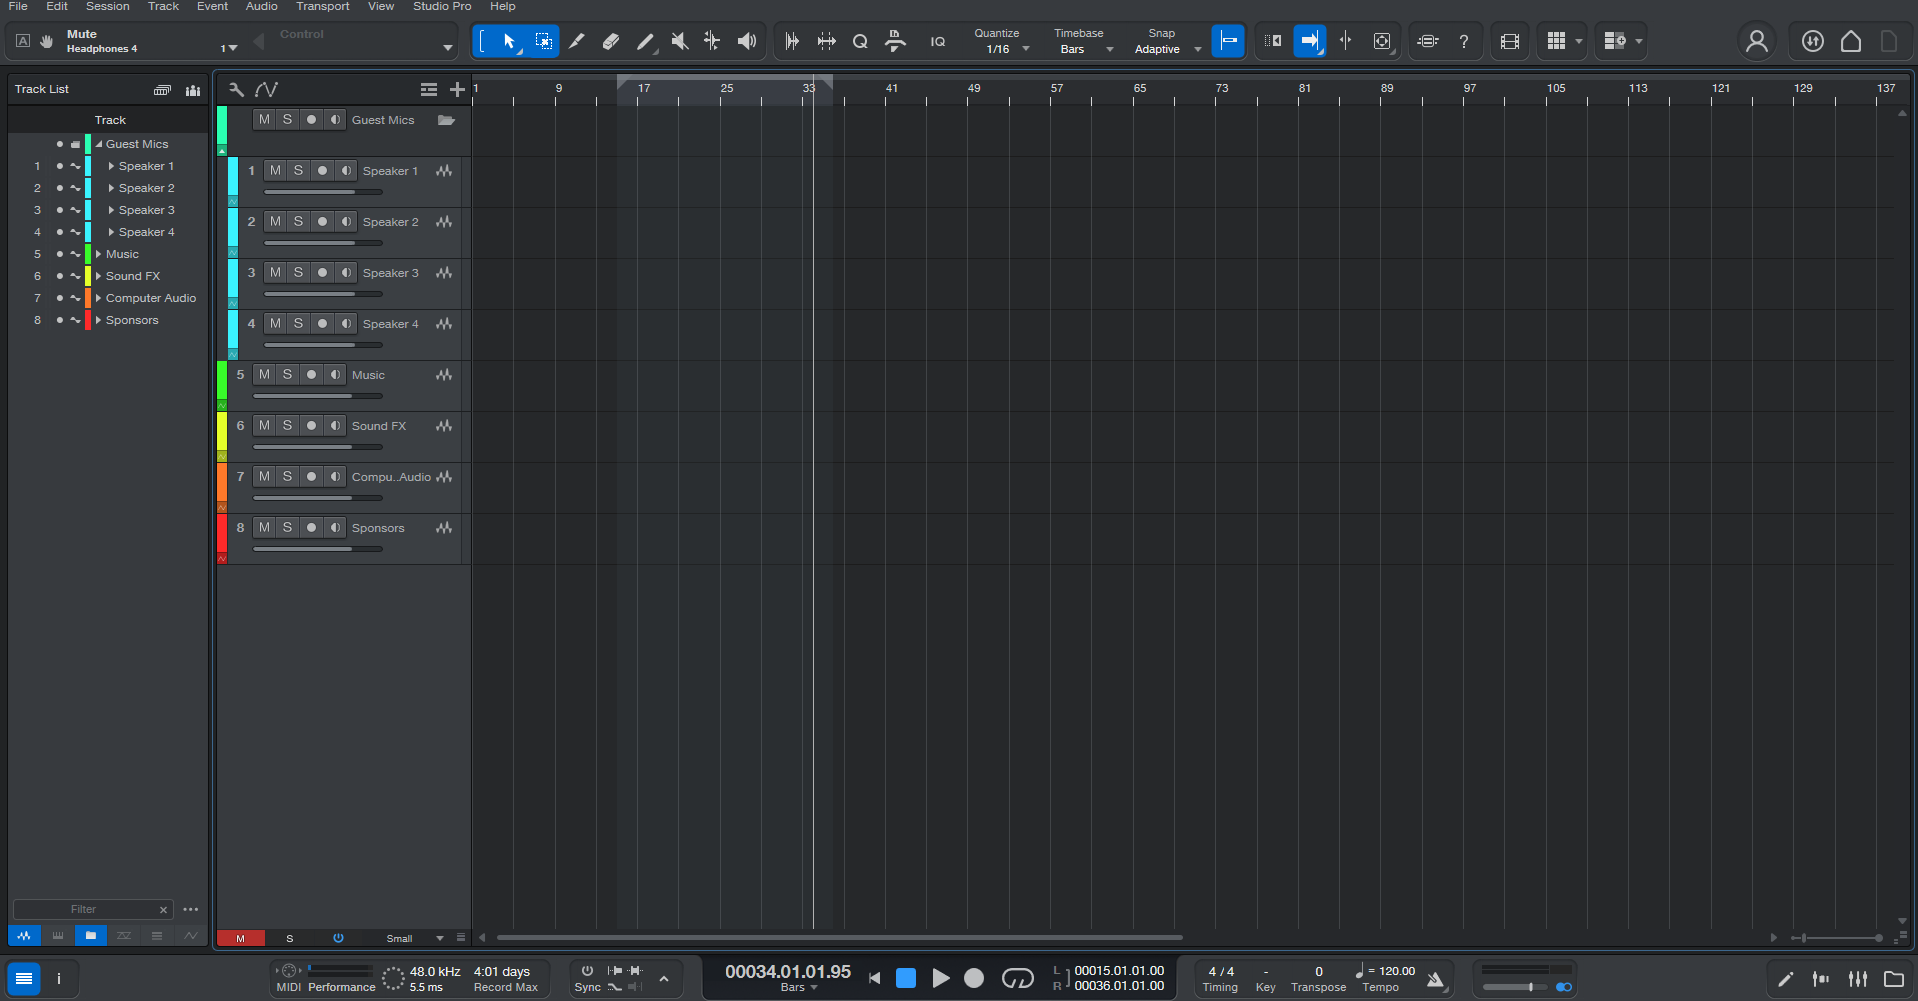The width and height of the screenshot is (1918, 1001).
Task: Clear the track filter with the X button
Action: [x=163, y=909]
